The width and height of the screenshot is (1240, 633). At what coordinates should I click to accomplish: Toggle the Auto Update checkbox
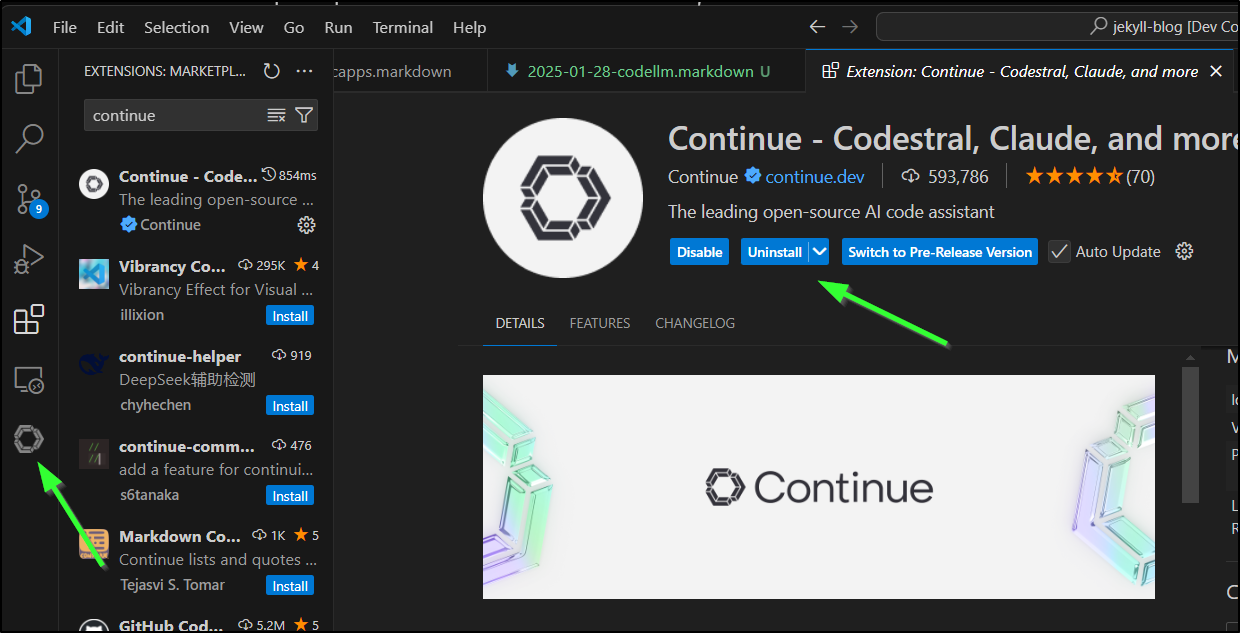1059,252
